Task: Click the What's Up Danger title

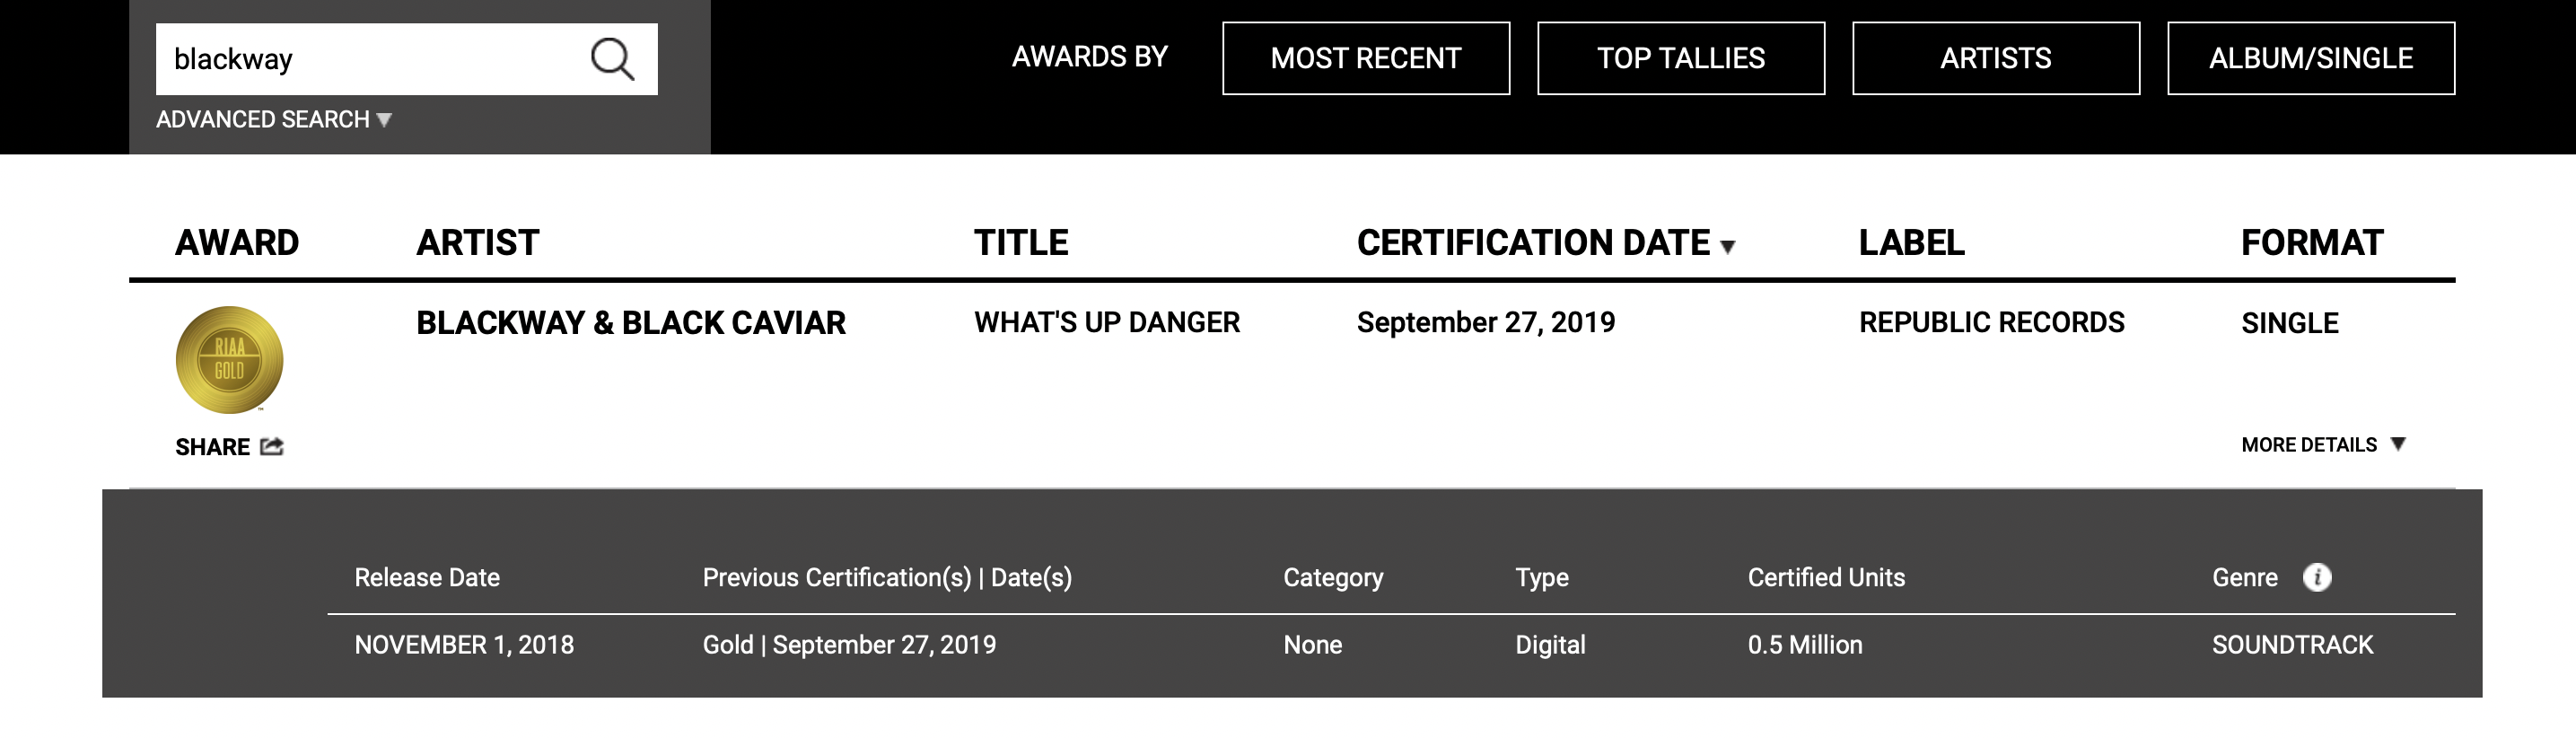Action: 1107,322
